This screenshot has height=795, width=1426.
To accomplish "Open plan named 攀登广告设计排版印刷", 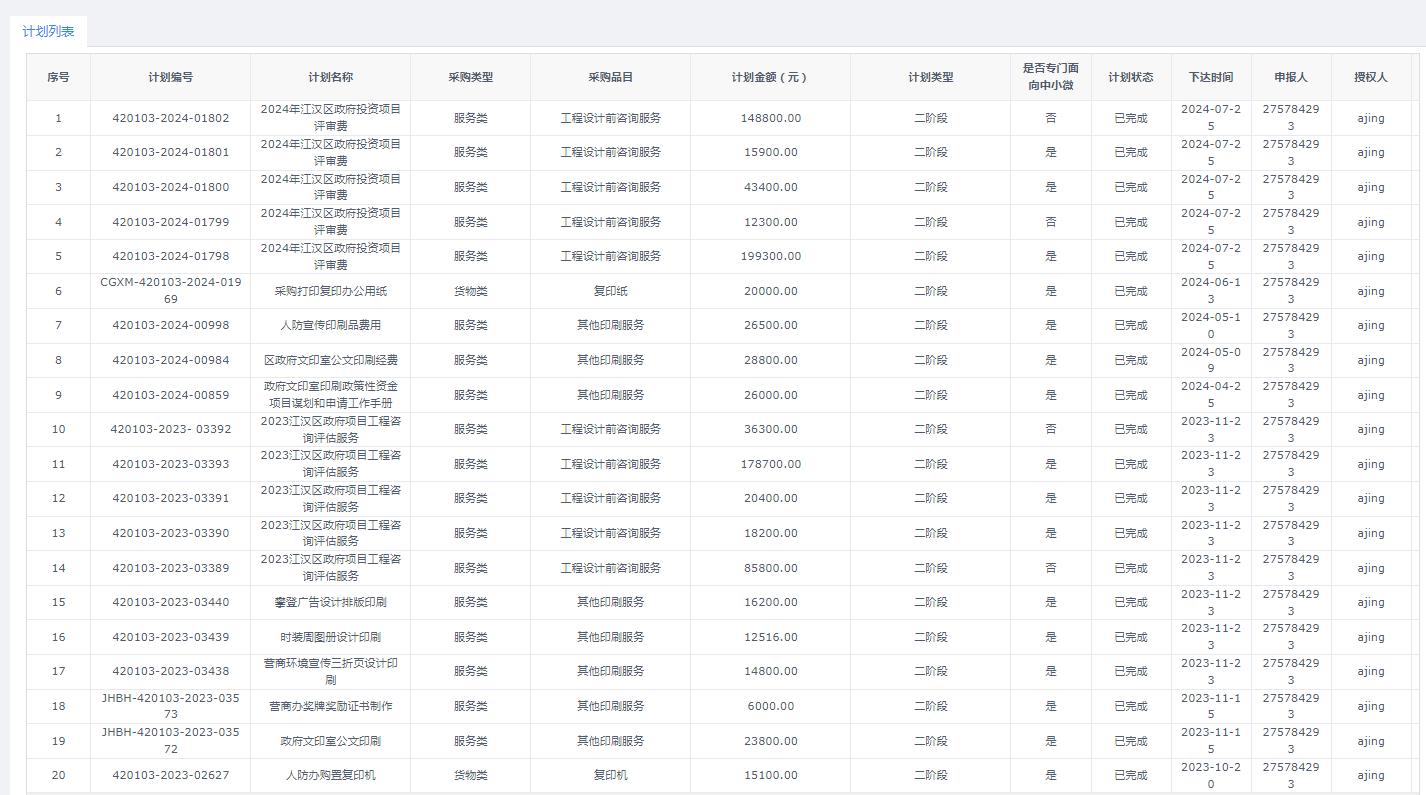I will tap(330, 602).
